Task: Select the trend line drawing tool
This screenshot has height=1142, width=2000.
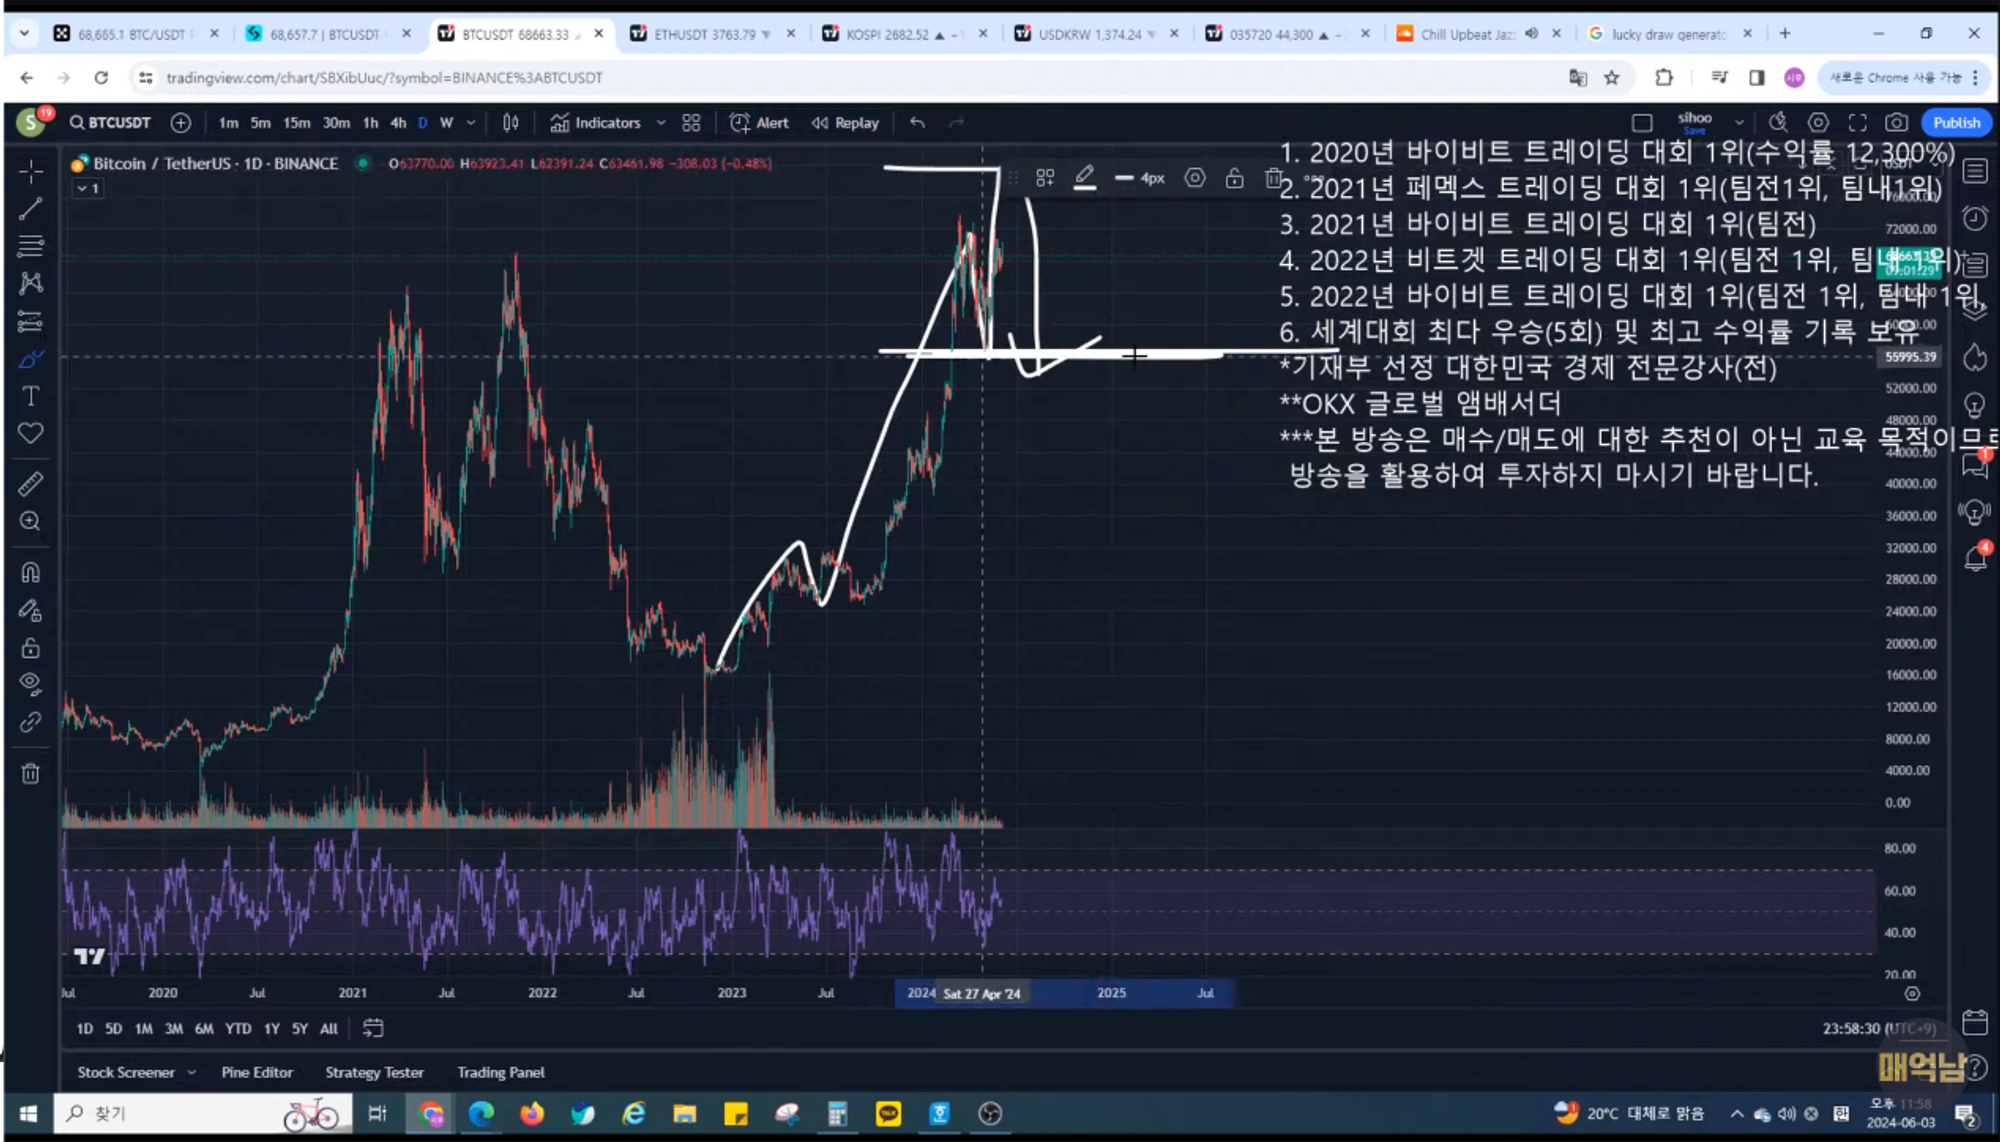Action: click(31, 209)
